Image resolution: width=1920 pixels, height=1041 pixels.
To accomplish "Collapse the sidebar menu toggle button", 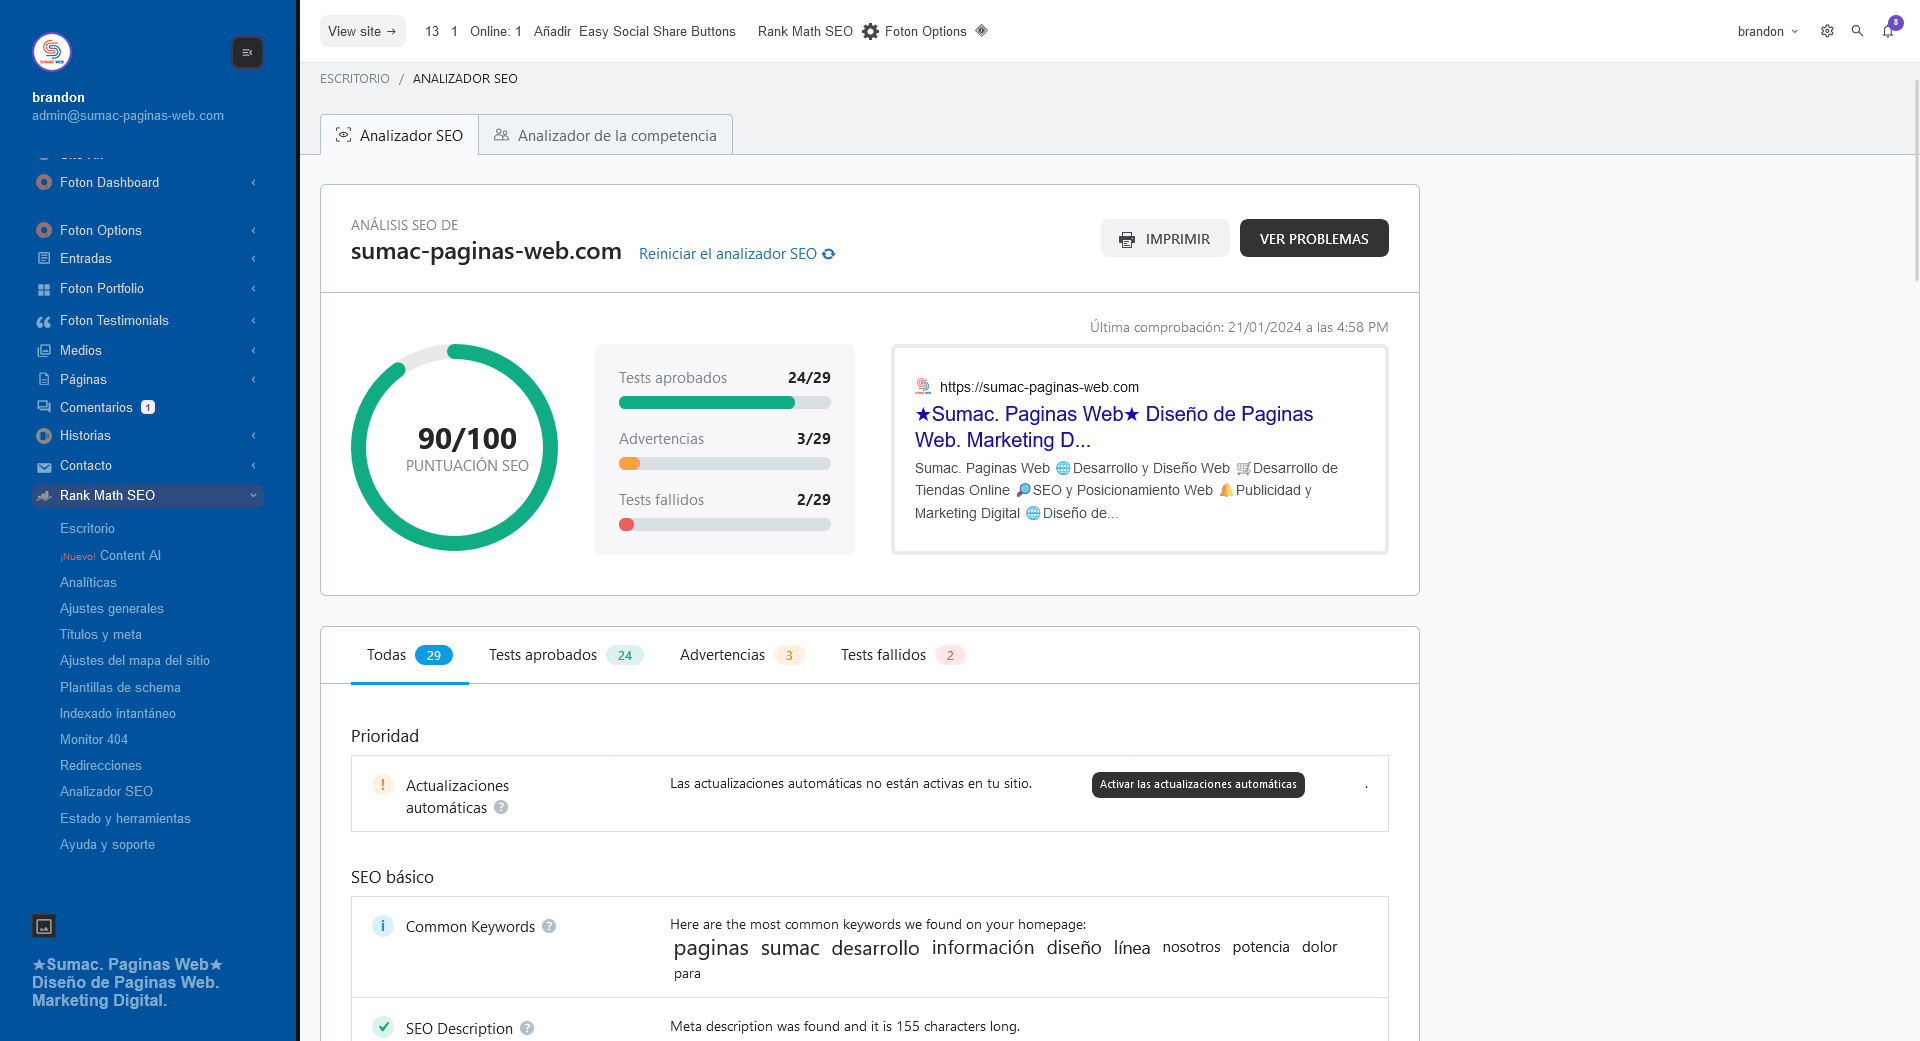I will 247,52.
